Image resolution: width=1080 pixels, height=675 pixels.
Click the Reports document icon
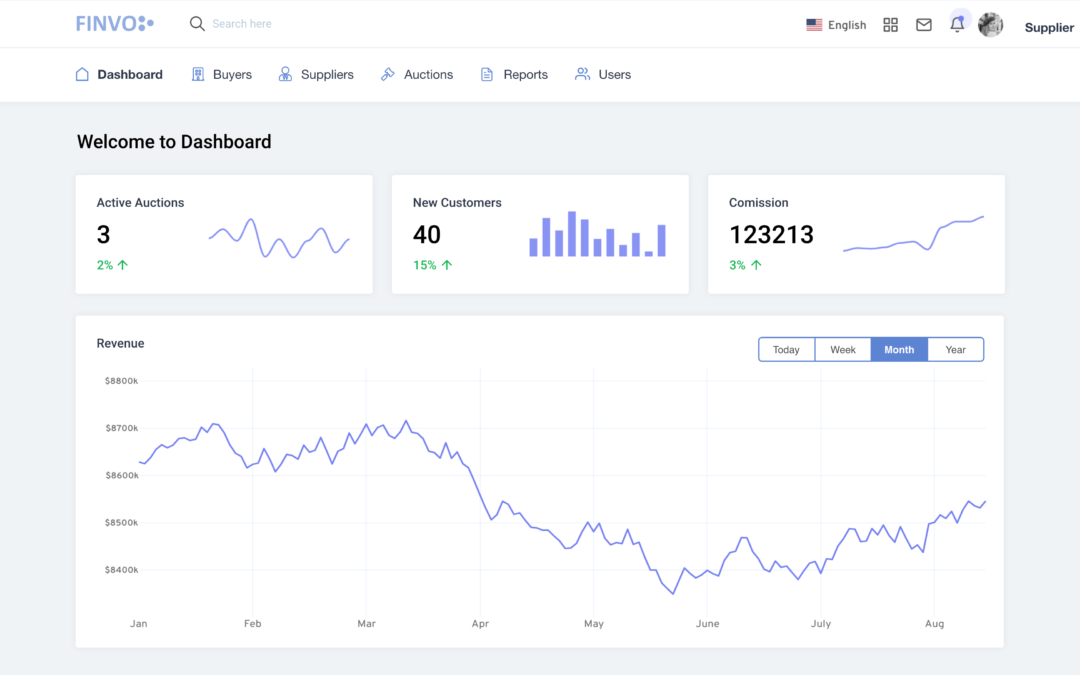click(487, 75)
